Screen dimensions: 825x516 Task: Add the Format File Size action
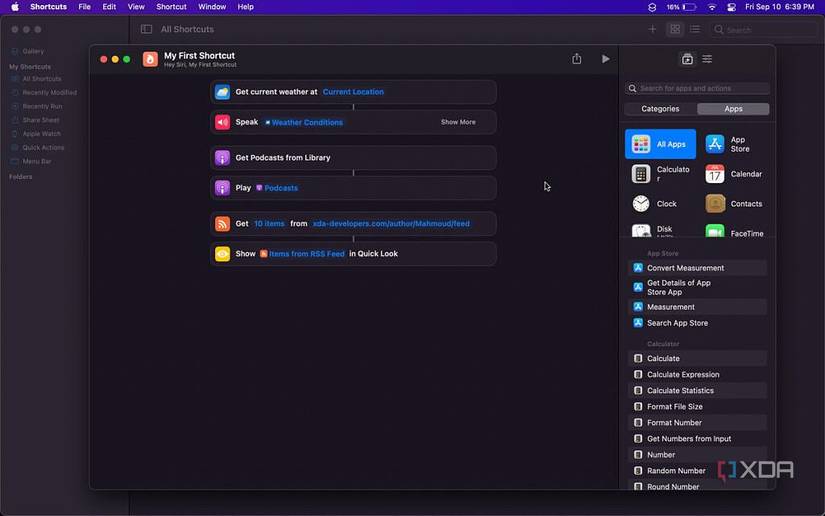[697, 407]
